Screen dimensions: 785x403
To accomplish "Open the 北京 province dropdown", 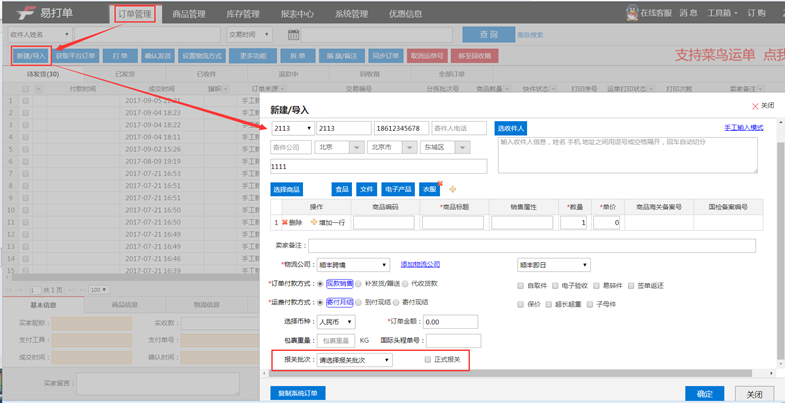I will pyautogui.click(x=339, y=147).
